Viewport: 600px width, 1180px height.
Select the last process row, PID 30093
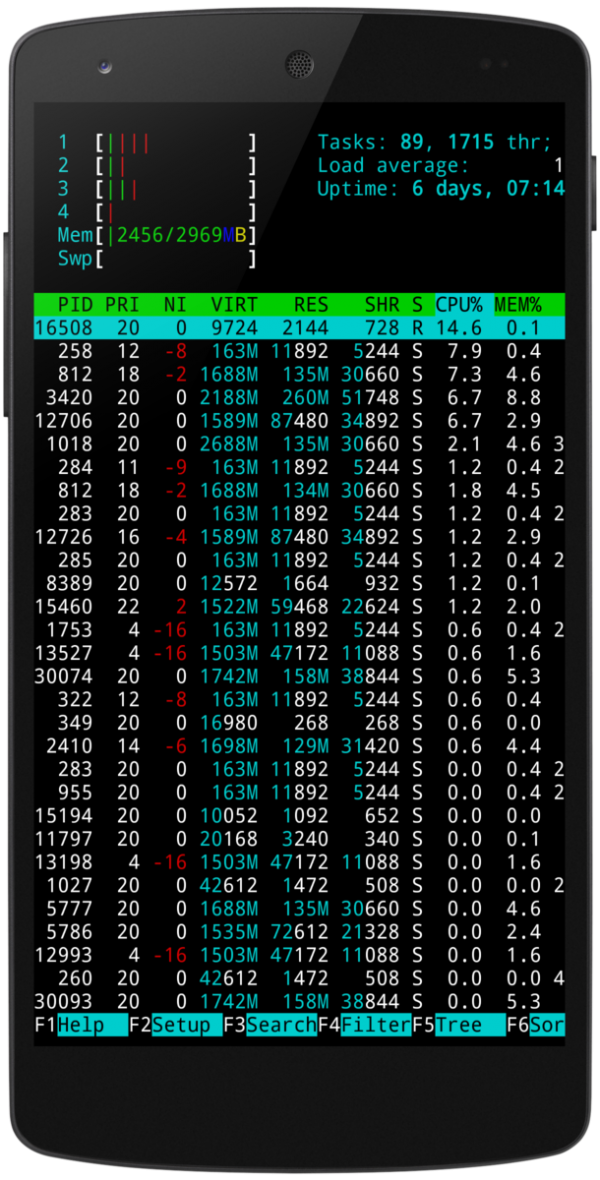coord(298,1002)
